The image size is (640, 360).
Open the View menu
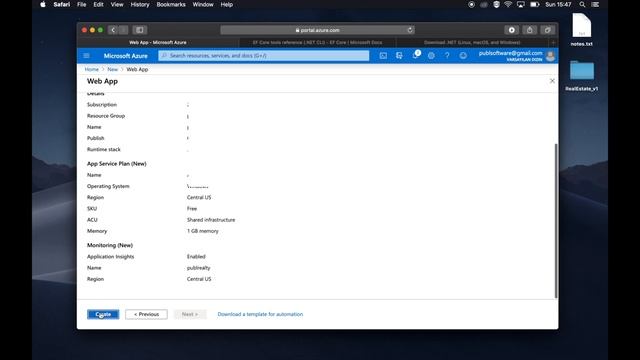117,4
